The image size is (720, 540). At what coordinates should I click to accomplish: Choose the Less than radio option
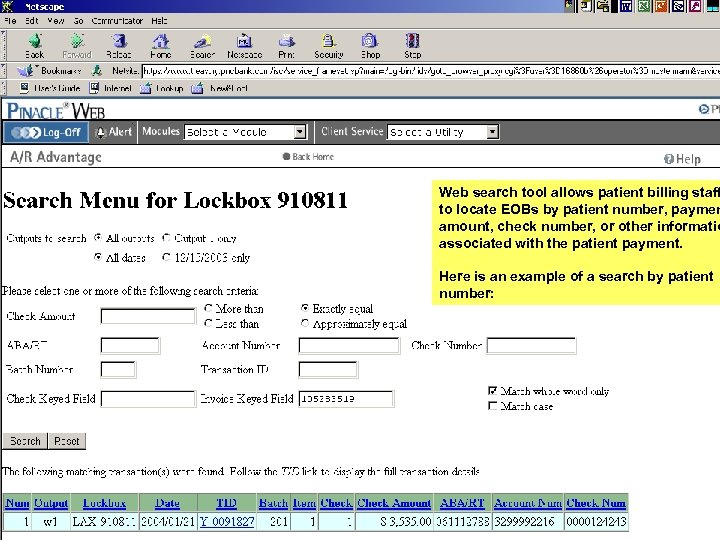208,323
